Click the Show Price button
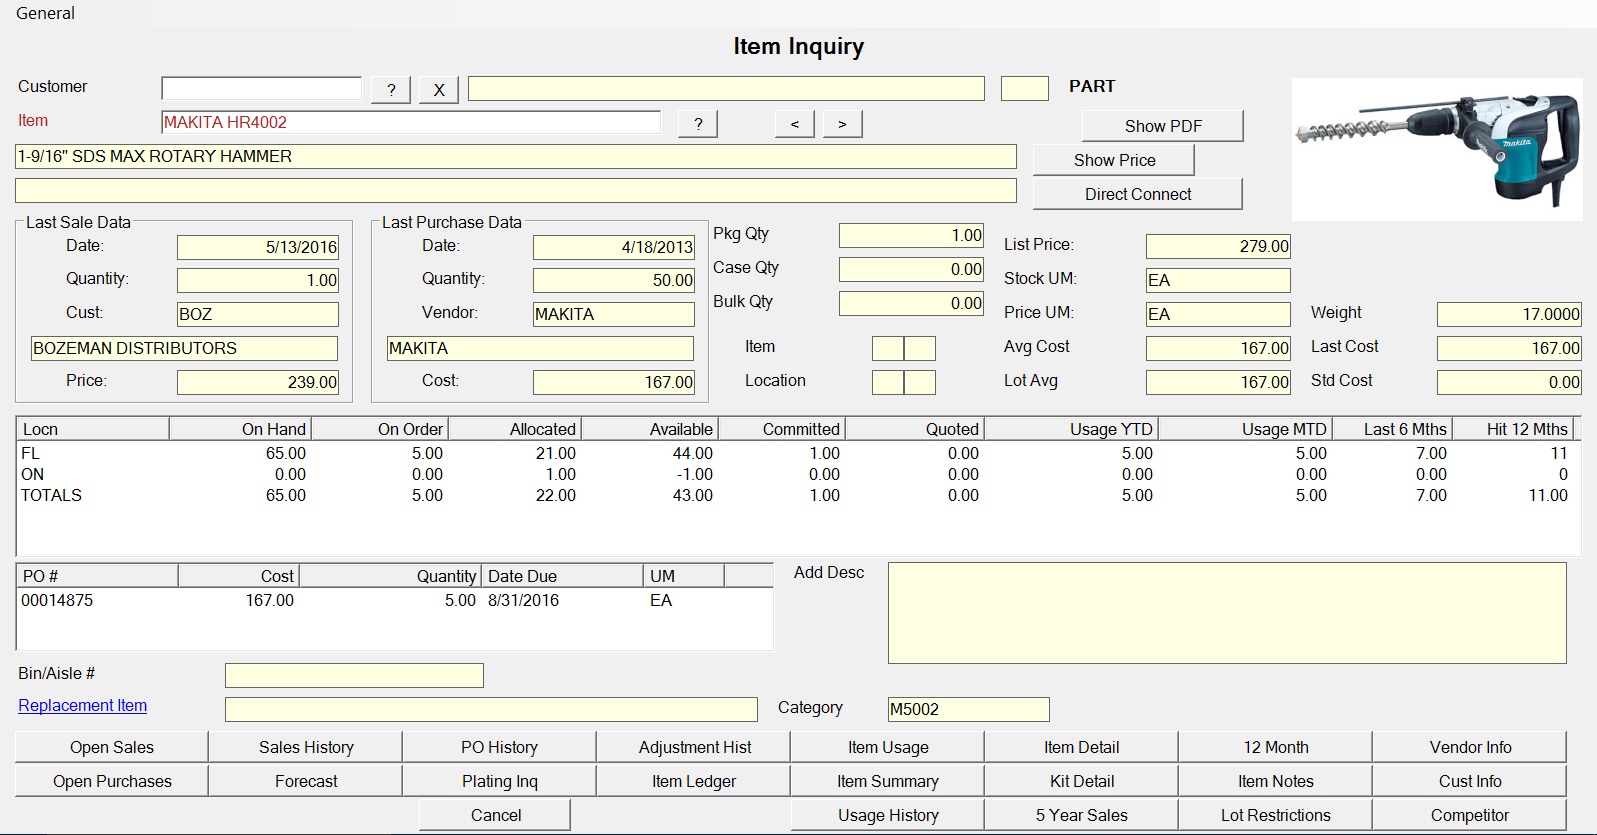Viewport: 1597px width, 835px height. pos(1114,160)
